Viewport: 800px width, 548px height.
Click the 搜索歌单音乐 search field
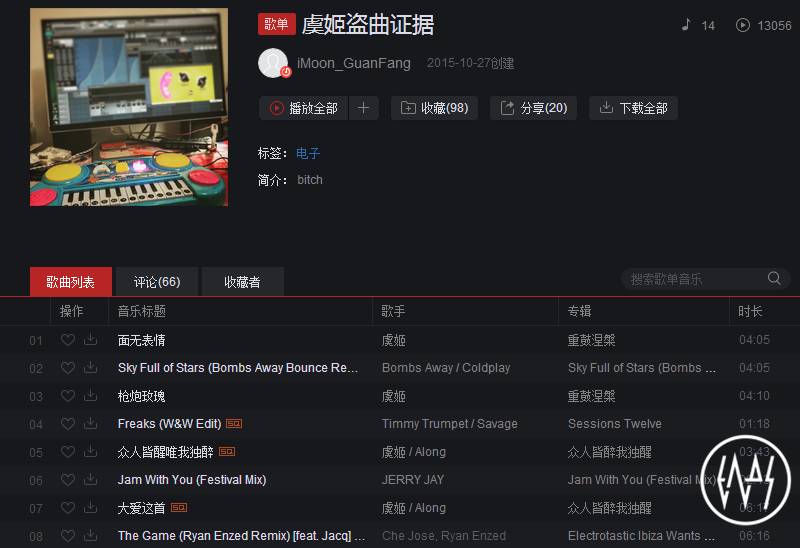tap(695, 279)
